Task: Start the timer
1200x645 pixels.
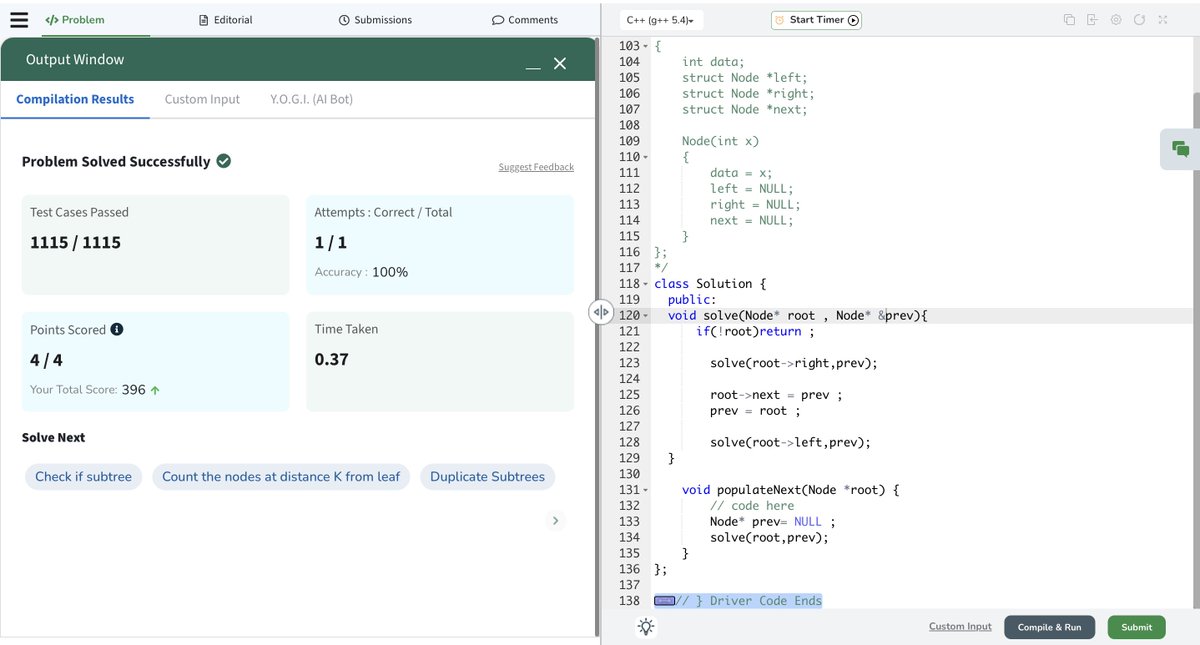Action: (x=816, y=20)
